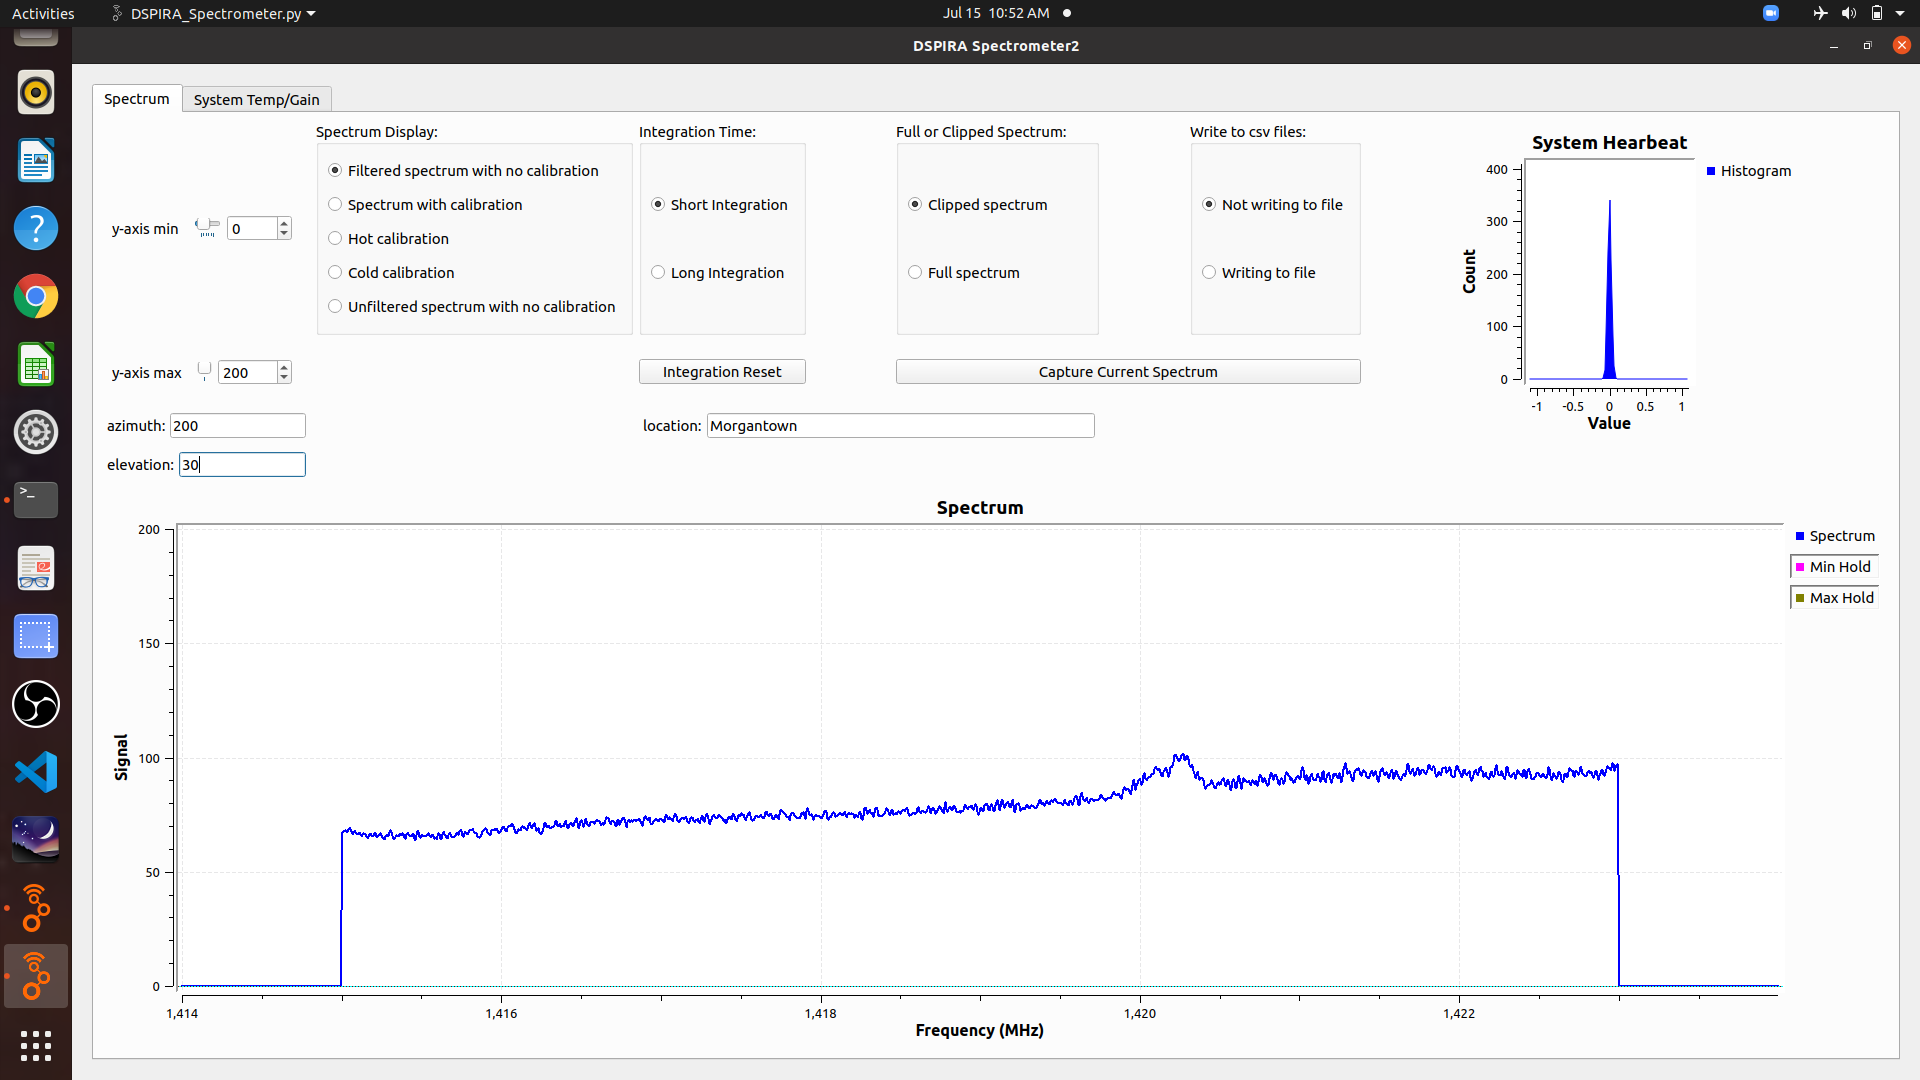Image resolution: width=1920 pixels, height=1080 pixels.
Task: Switch to the System Temp/Gain tab
Action: [x=256, y=100]
